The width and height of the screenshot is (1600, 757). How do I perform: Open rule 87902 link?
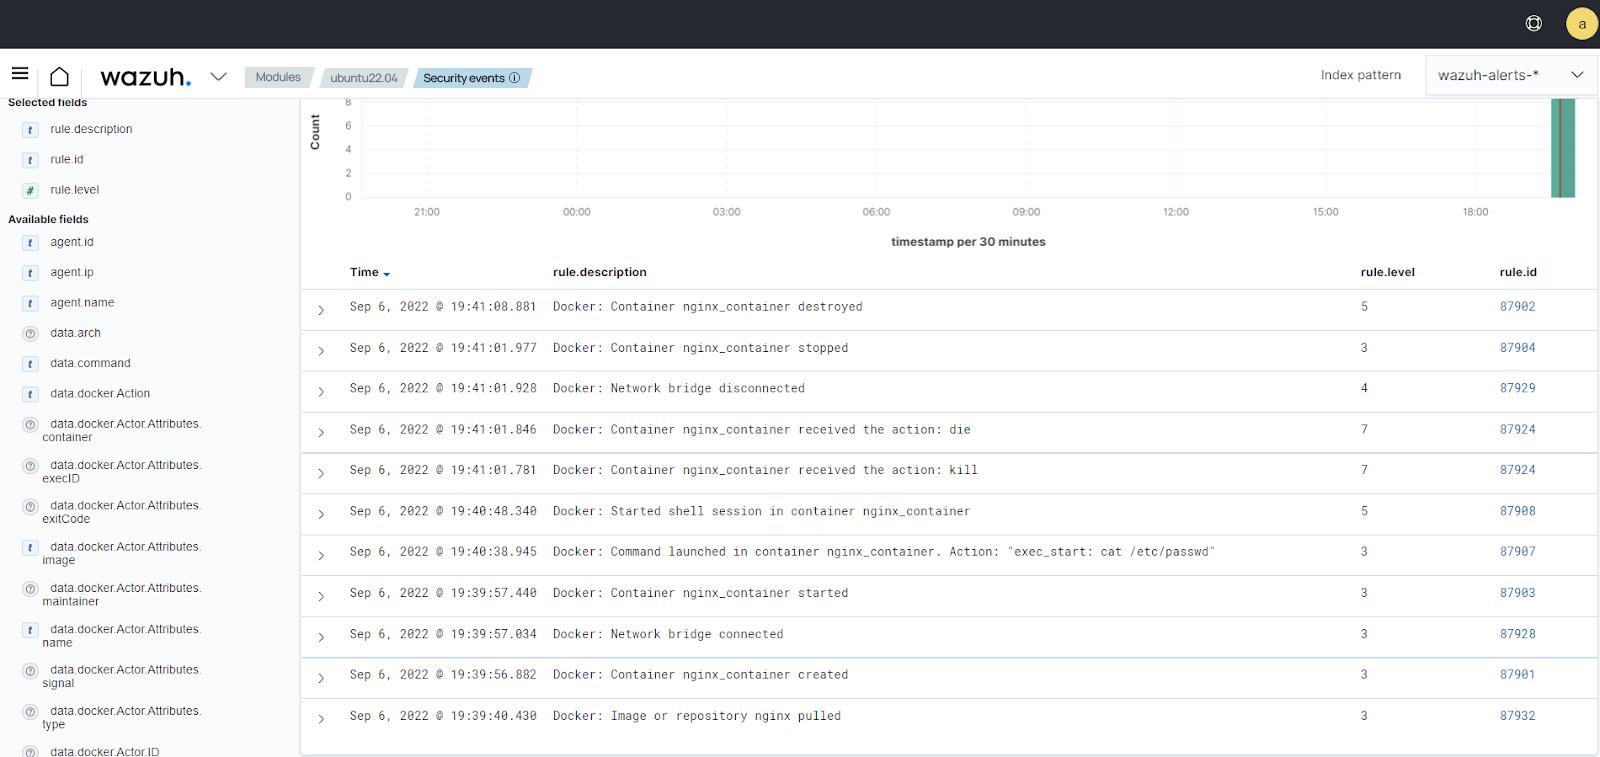pos(1518,307)
